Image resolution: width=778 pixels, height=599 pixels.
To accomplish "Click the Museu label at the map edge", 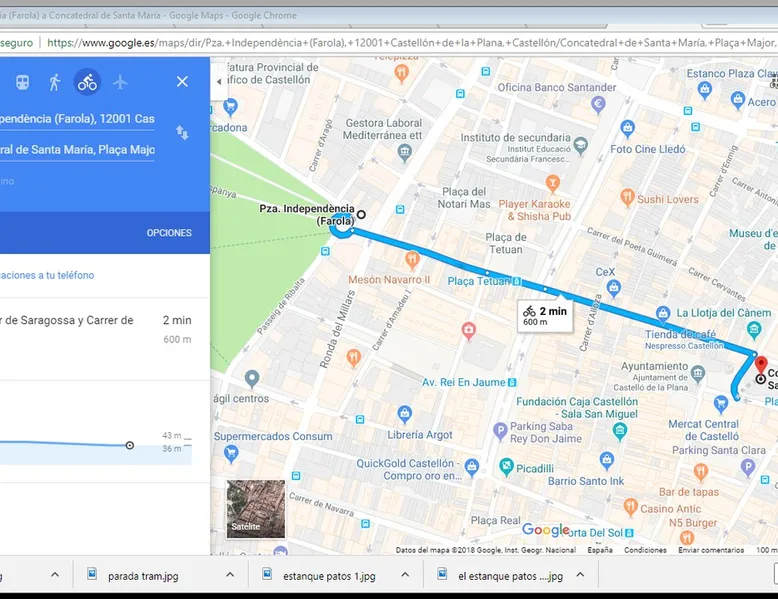I will click(753, 240).
